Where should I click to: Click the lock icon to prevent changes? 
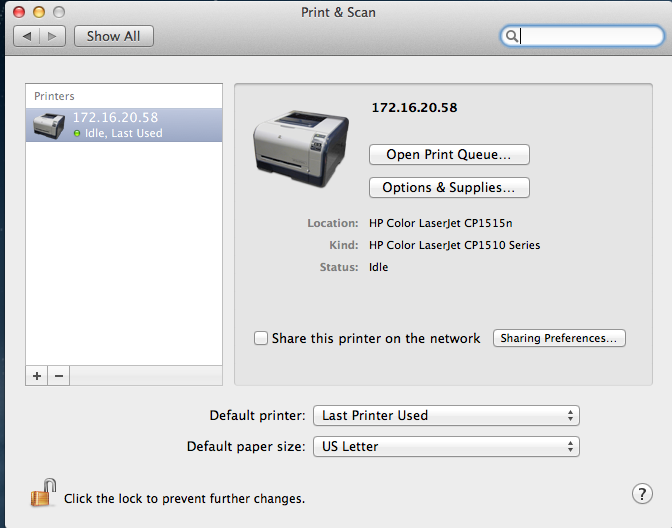pyautogui.click(x=42, y=494)
